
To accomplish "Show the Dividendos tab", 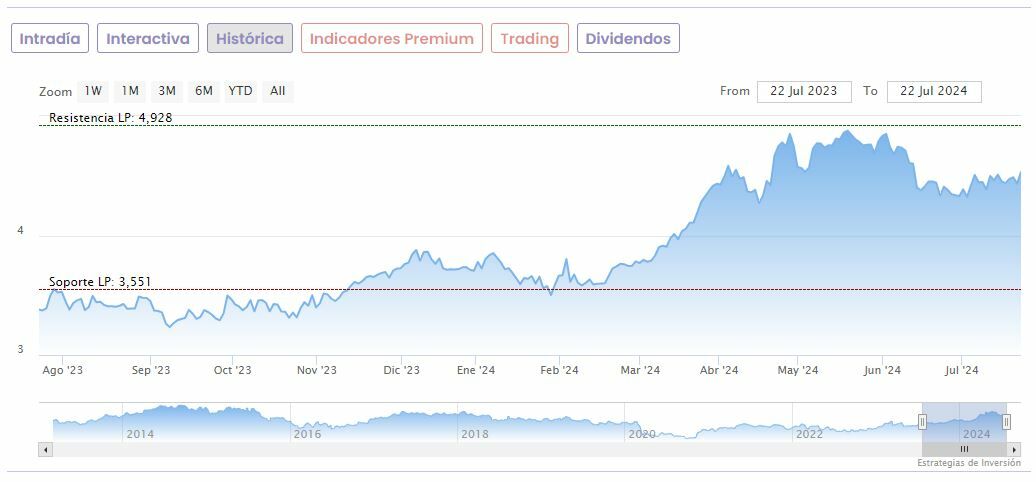I will coord(628,39).
